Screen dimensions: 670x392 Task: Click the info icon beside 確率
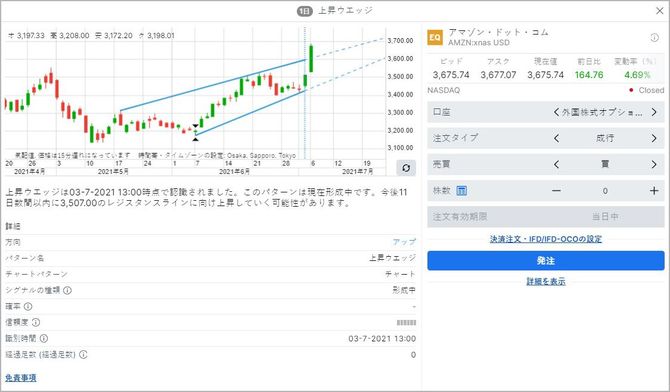coord(28,307)
